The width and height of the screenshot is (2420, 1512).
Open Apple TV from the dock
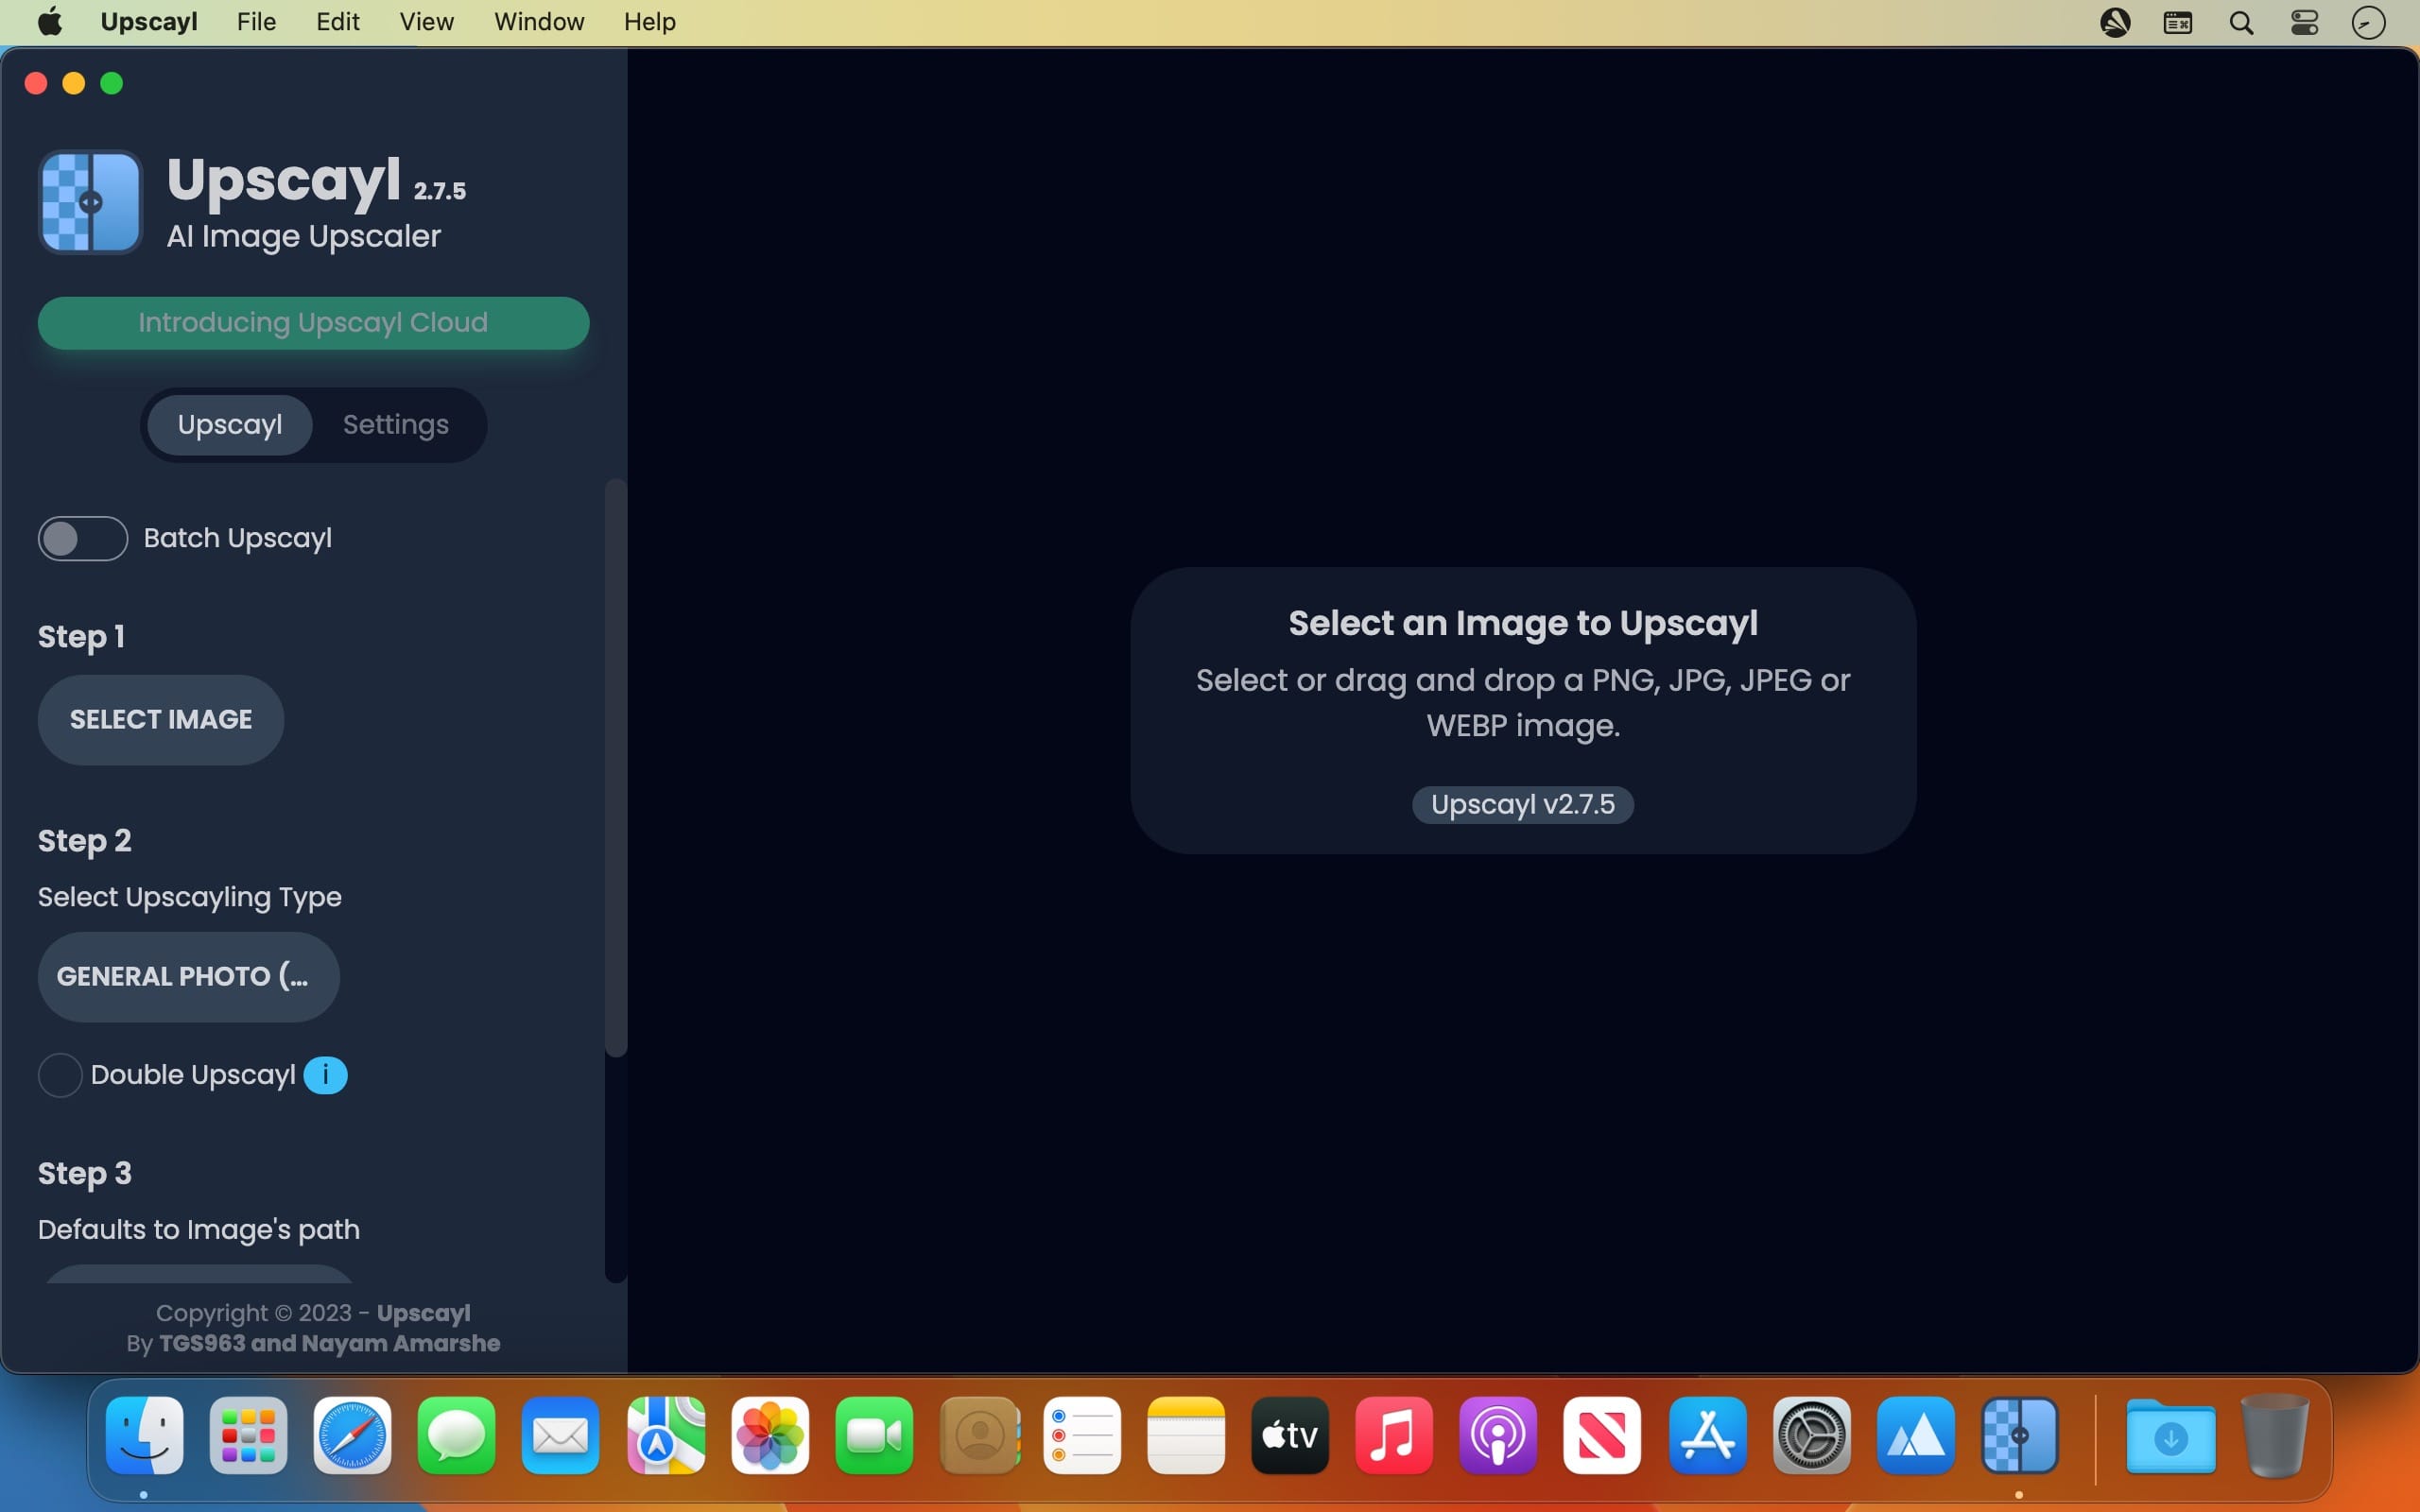(x=1290, y=1435)
